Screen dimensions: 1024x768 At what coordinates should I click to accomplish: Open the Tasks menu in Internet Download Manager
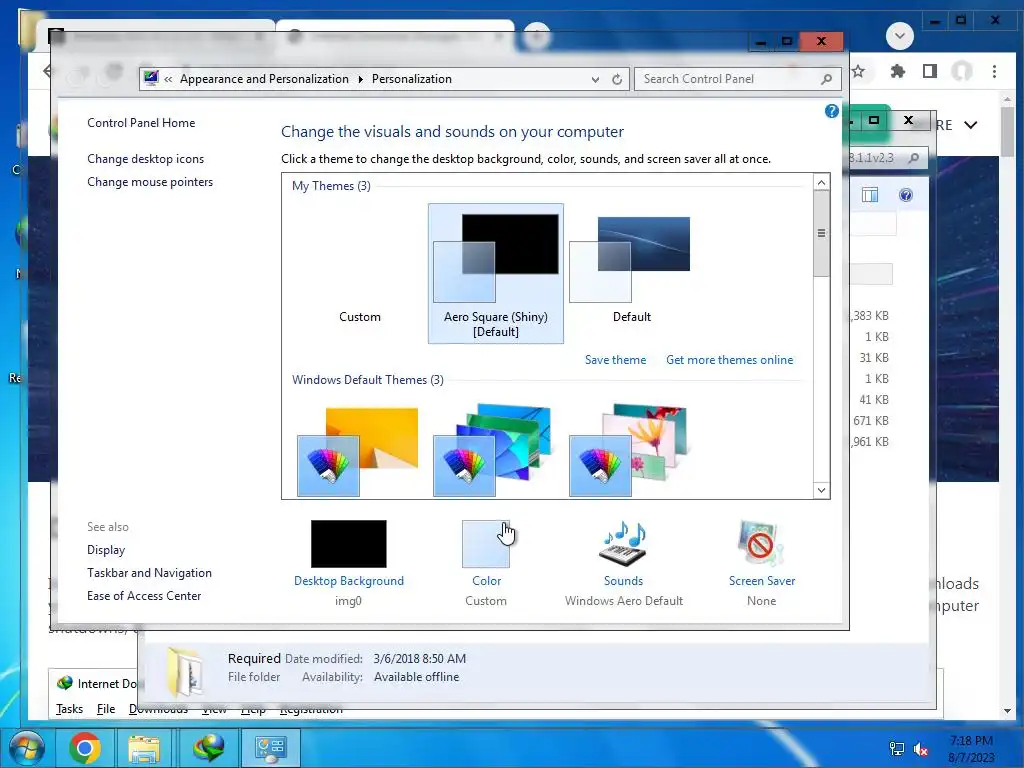click(69, 709)
